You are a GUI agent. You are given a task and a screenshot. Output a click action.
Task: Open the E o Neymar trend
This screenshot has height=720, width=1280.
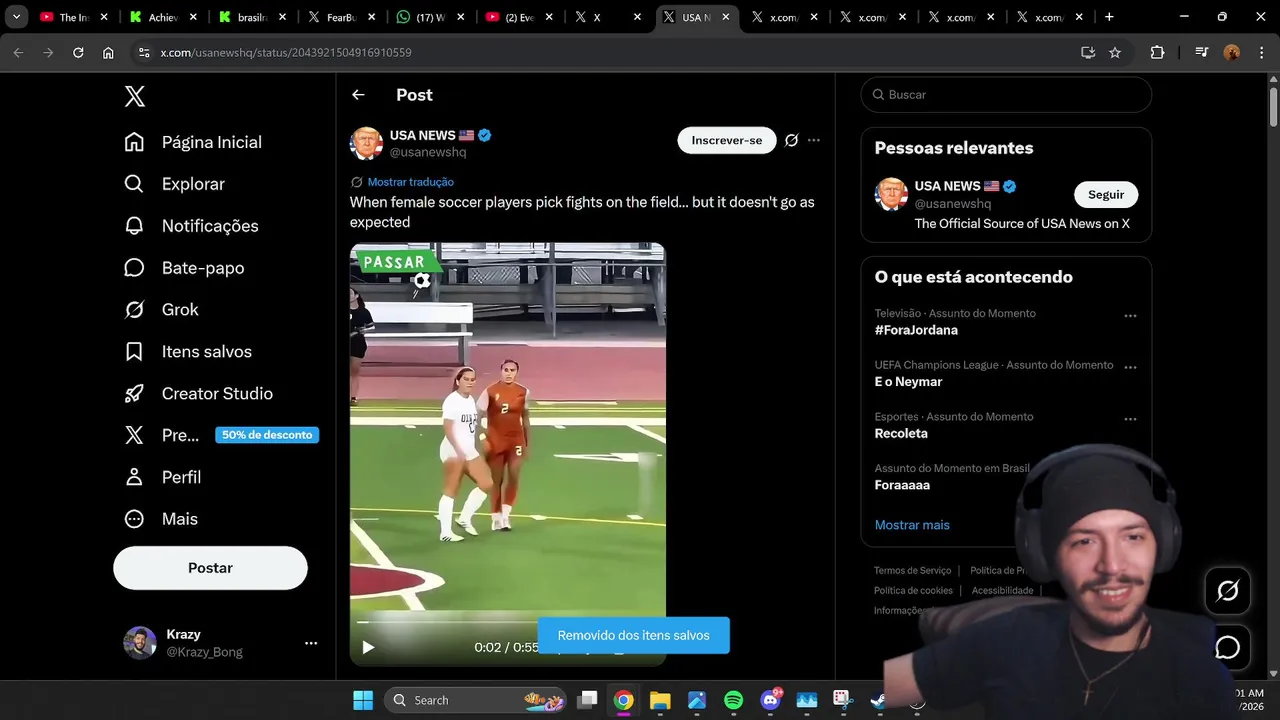click(908, 382)
